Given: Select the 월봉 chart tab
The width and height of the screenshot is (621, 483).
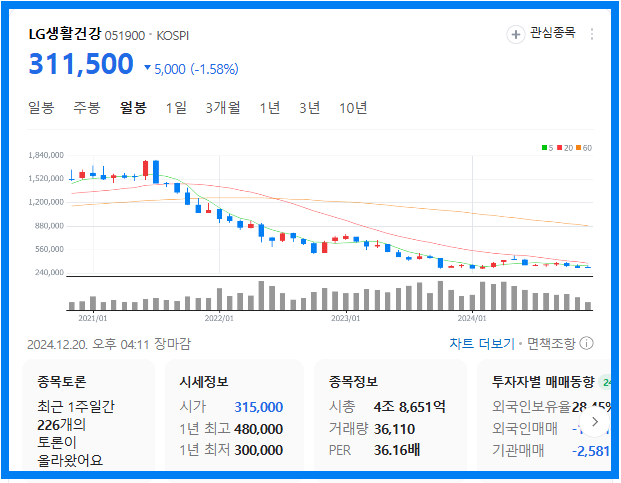Looking at the screenshot, I should point(133,107).
